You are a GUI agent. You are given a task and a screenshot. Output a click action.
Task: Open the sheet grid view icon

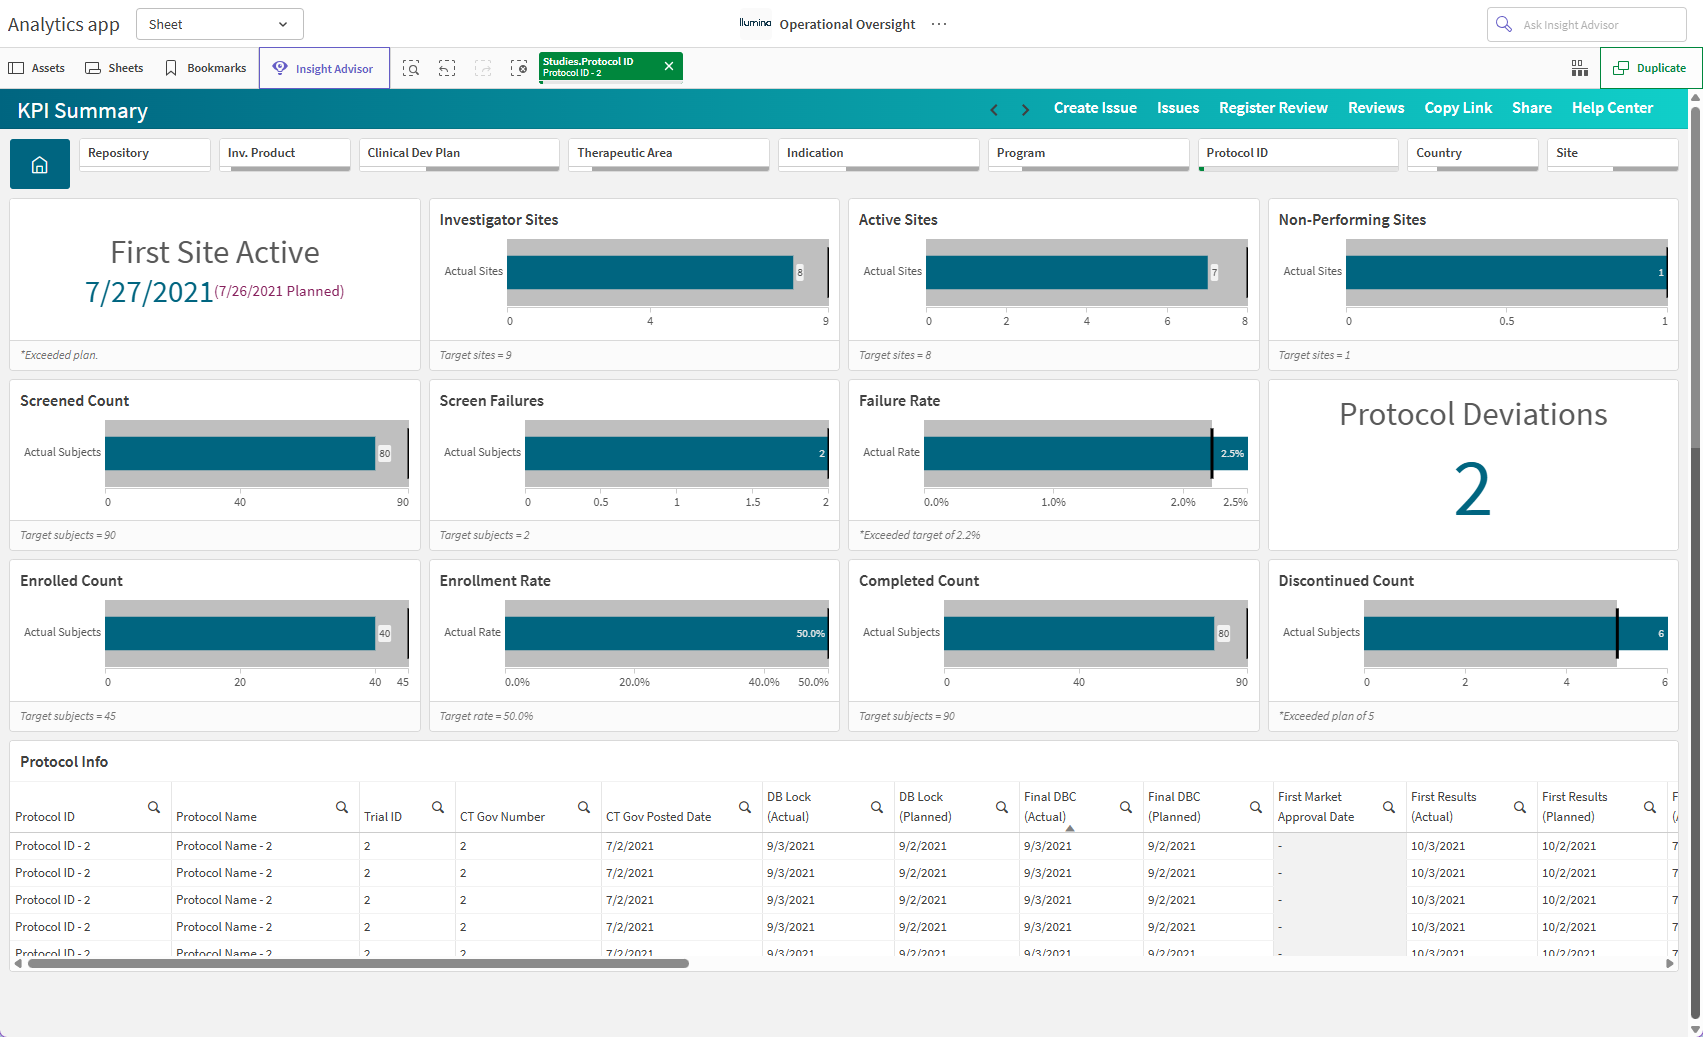pyautogui.click(x=1580, y=68)
